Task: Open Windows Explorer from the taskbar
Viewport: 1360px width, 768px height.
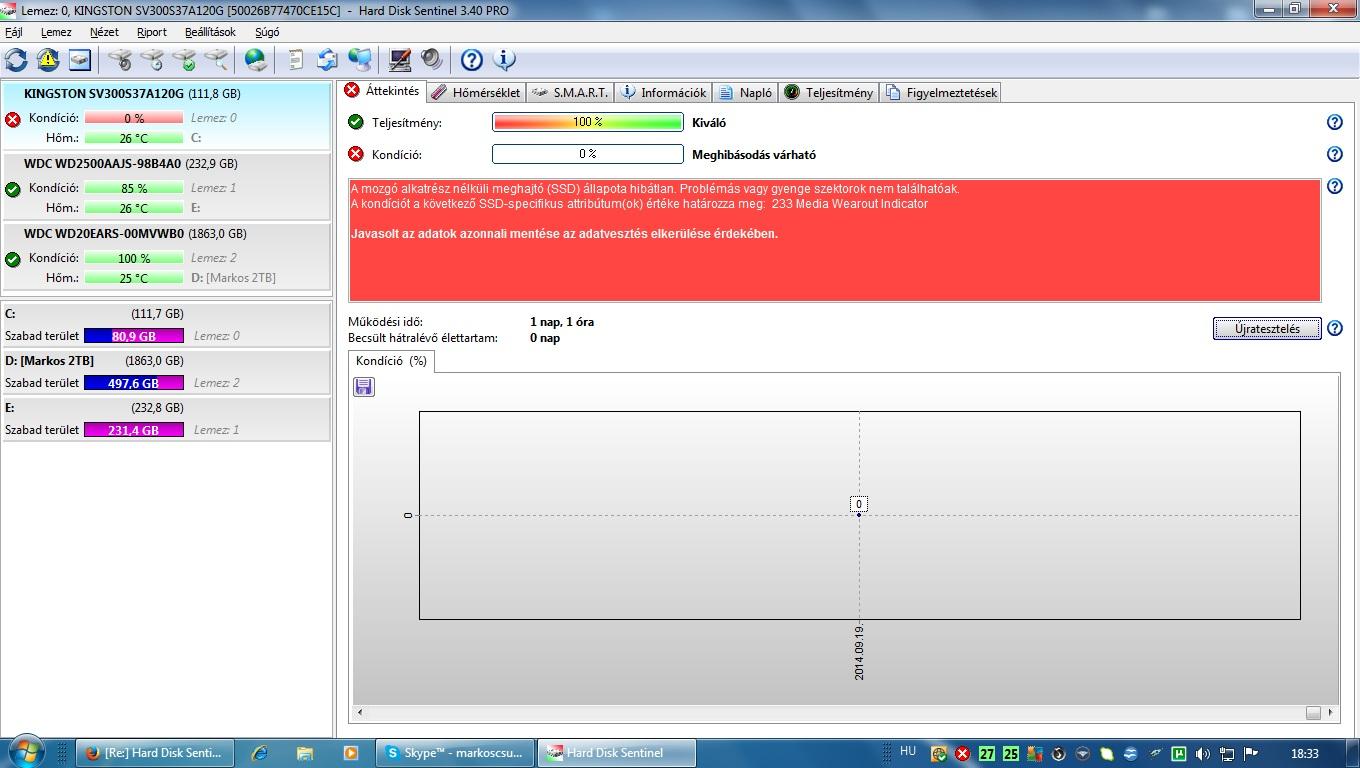Action: (x=305, y=753)
